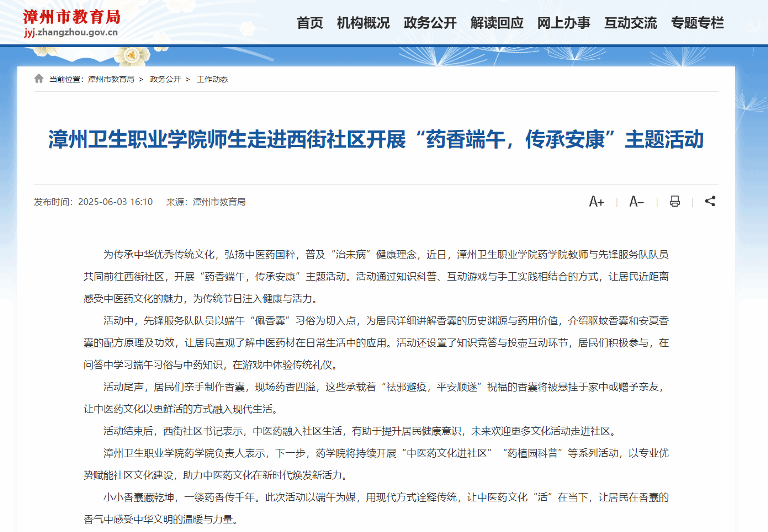This screenshot has width=768, height=532.
Task: Select 解读回应 in the top navigation
Action: click(x=497, y=23)
